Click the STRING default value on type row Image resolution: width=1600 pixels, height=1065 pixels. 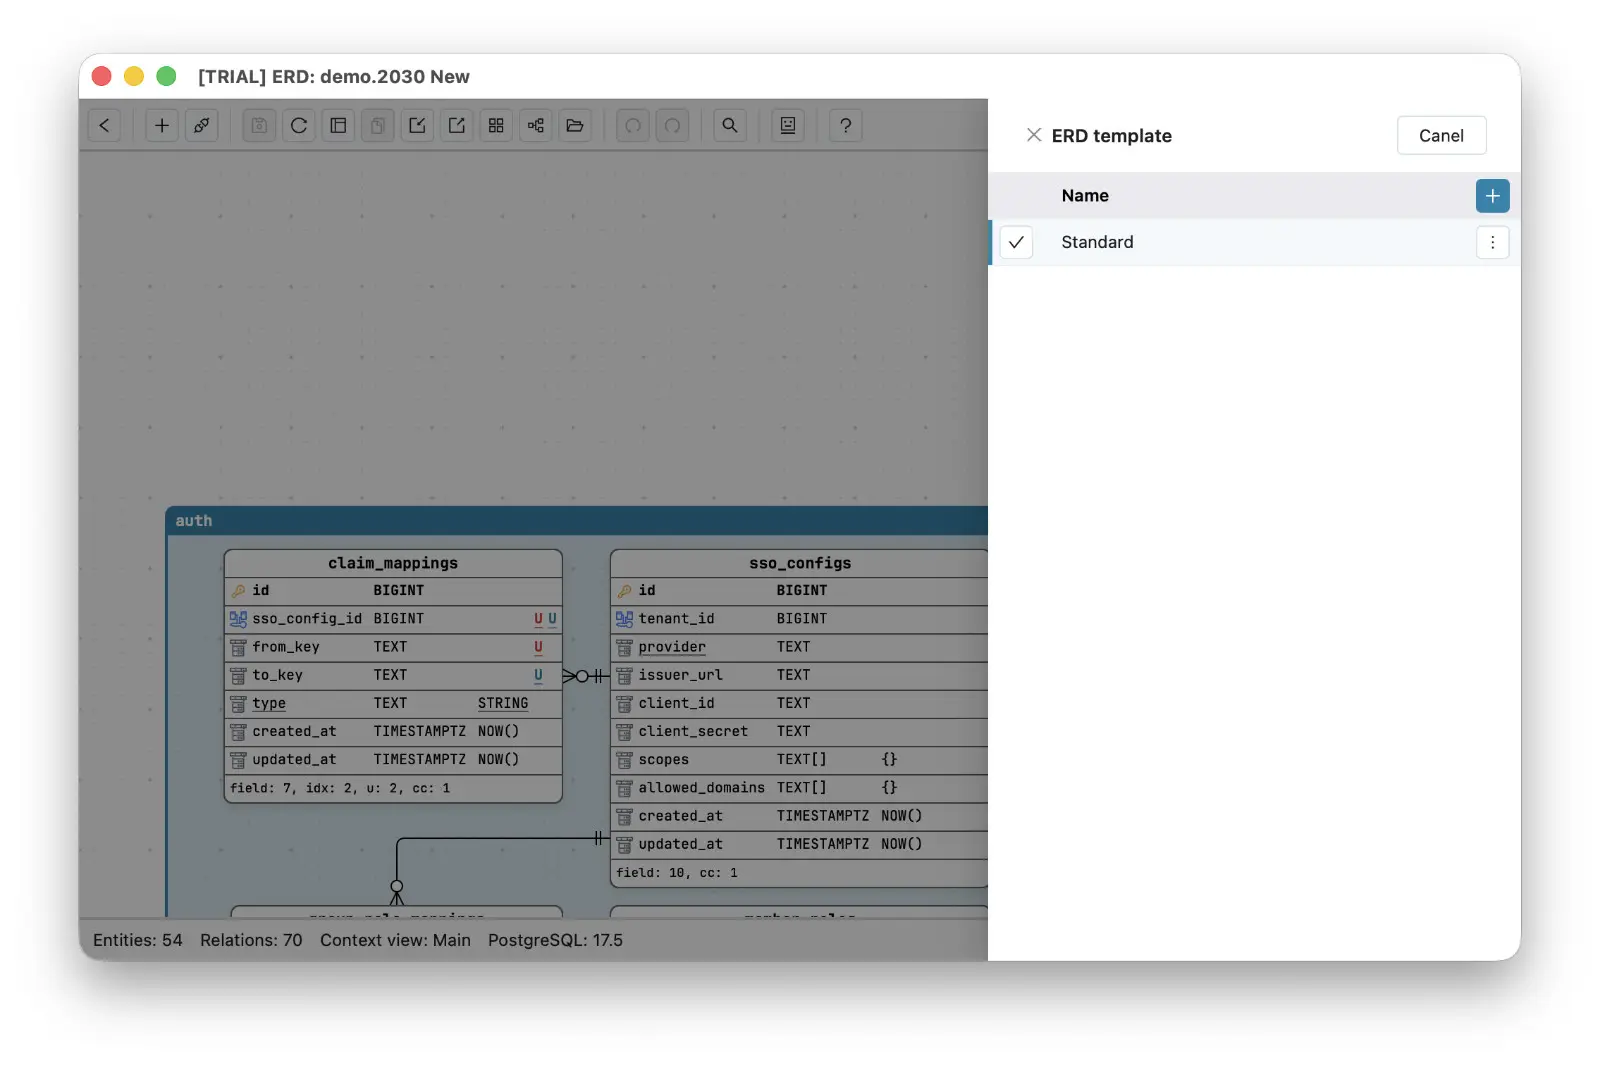click(503, 703)
